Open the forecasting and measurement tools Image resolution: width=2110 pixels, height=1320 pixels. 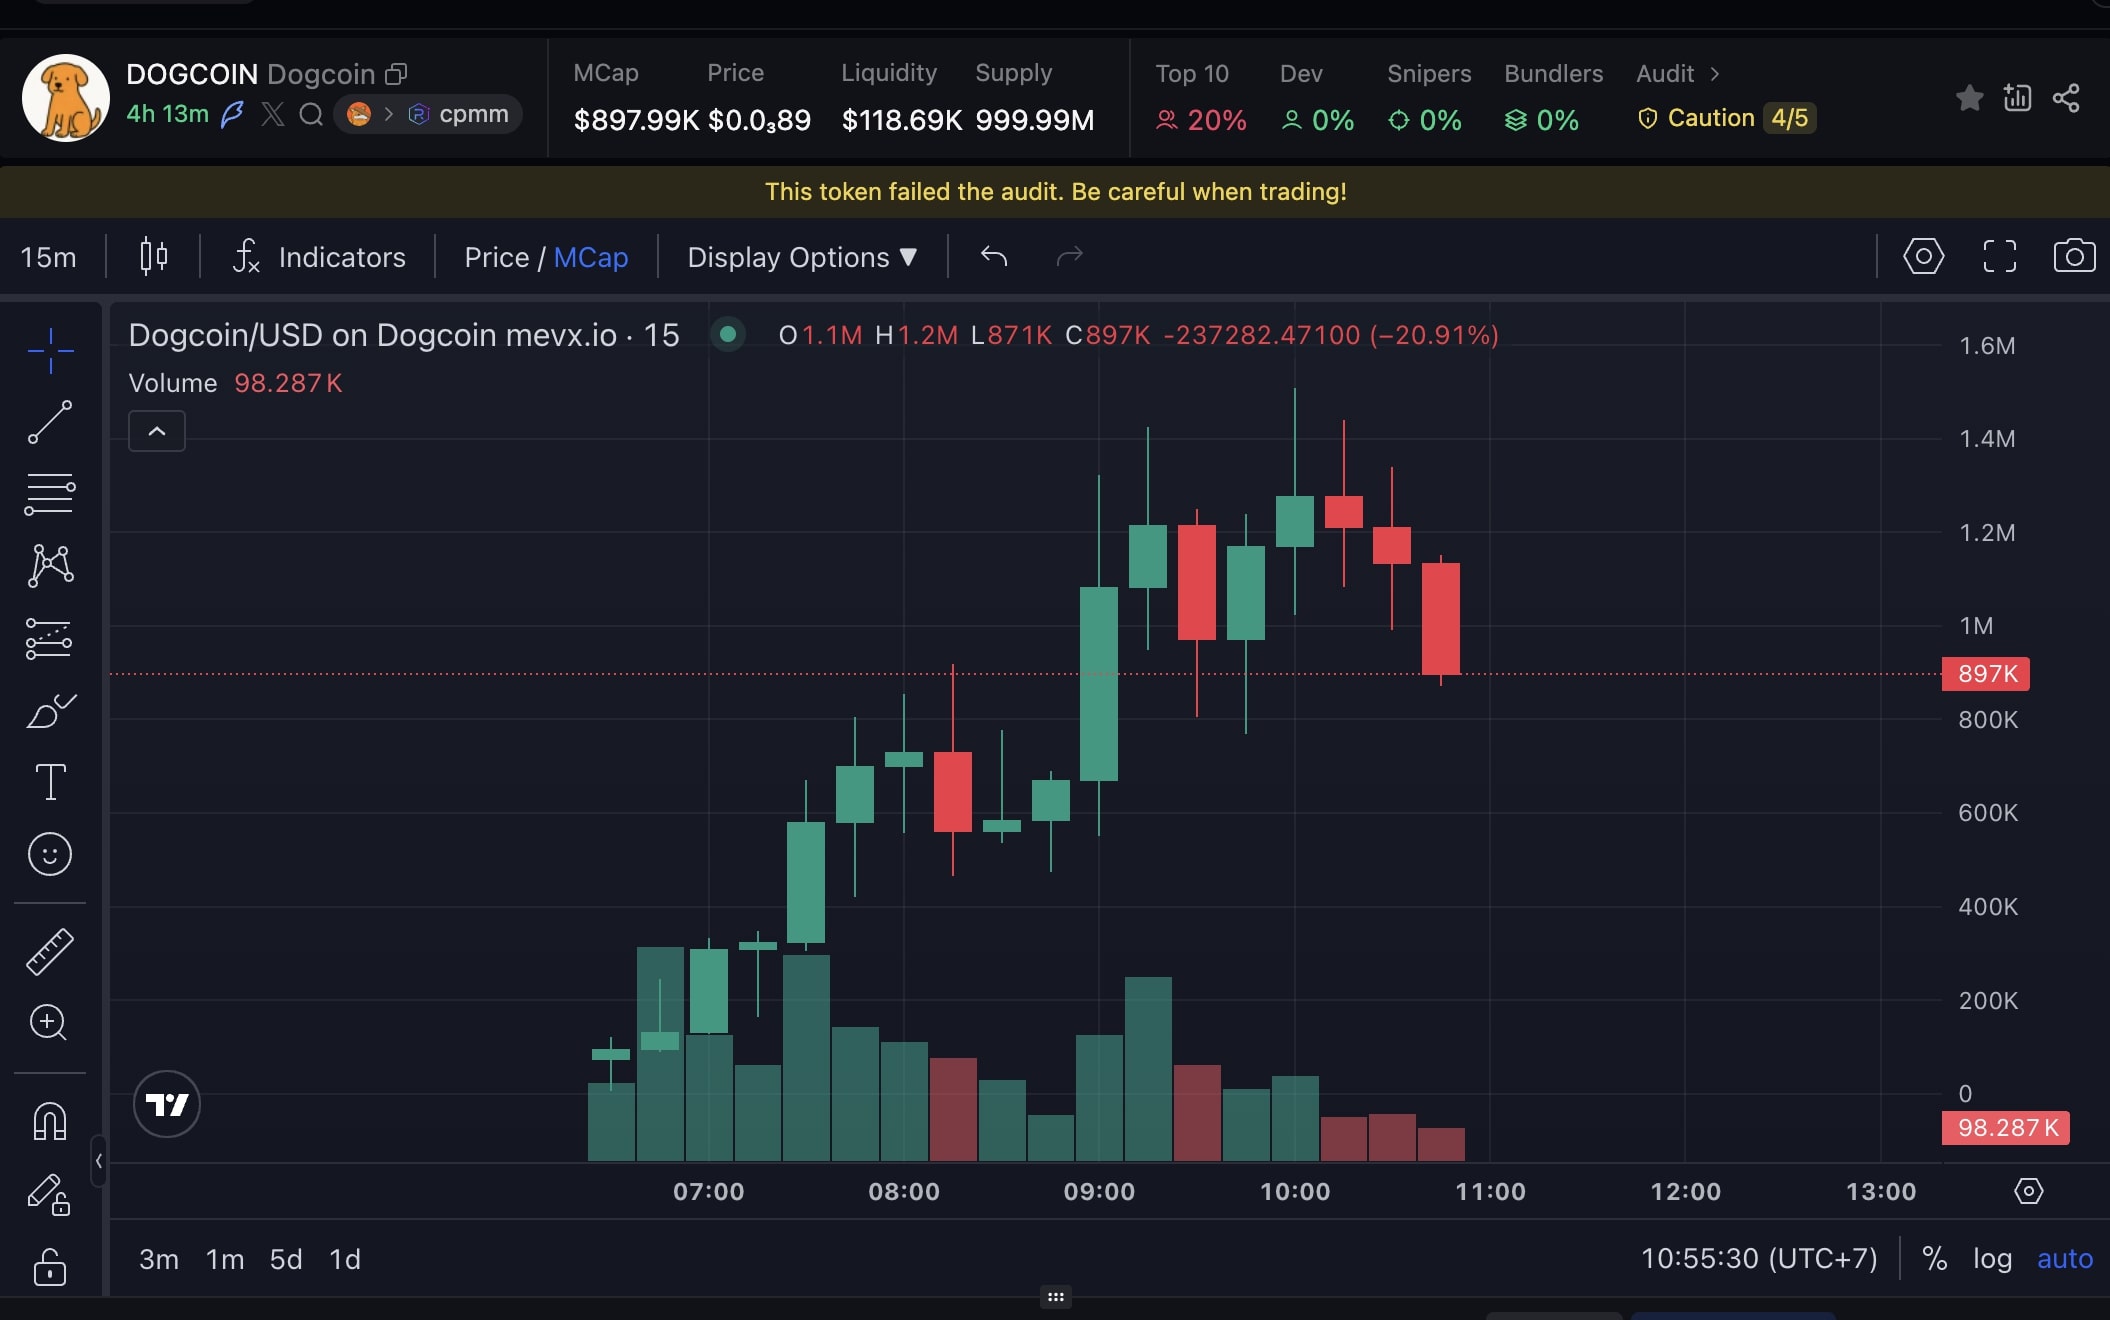click(50, 638)
